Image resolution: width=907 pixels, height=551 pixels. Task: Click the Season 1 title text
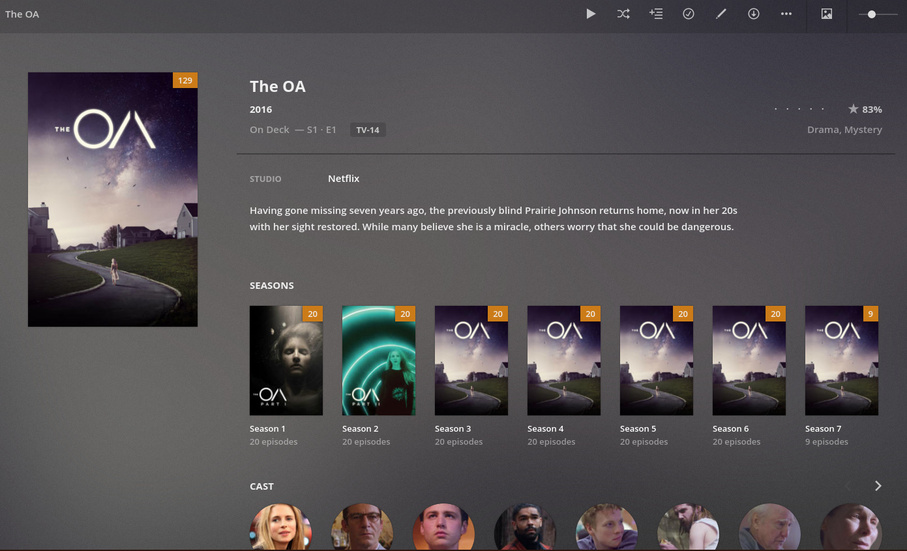267,428
